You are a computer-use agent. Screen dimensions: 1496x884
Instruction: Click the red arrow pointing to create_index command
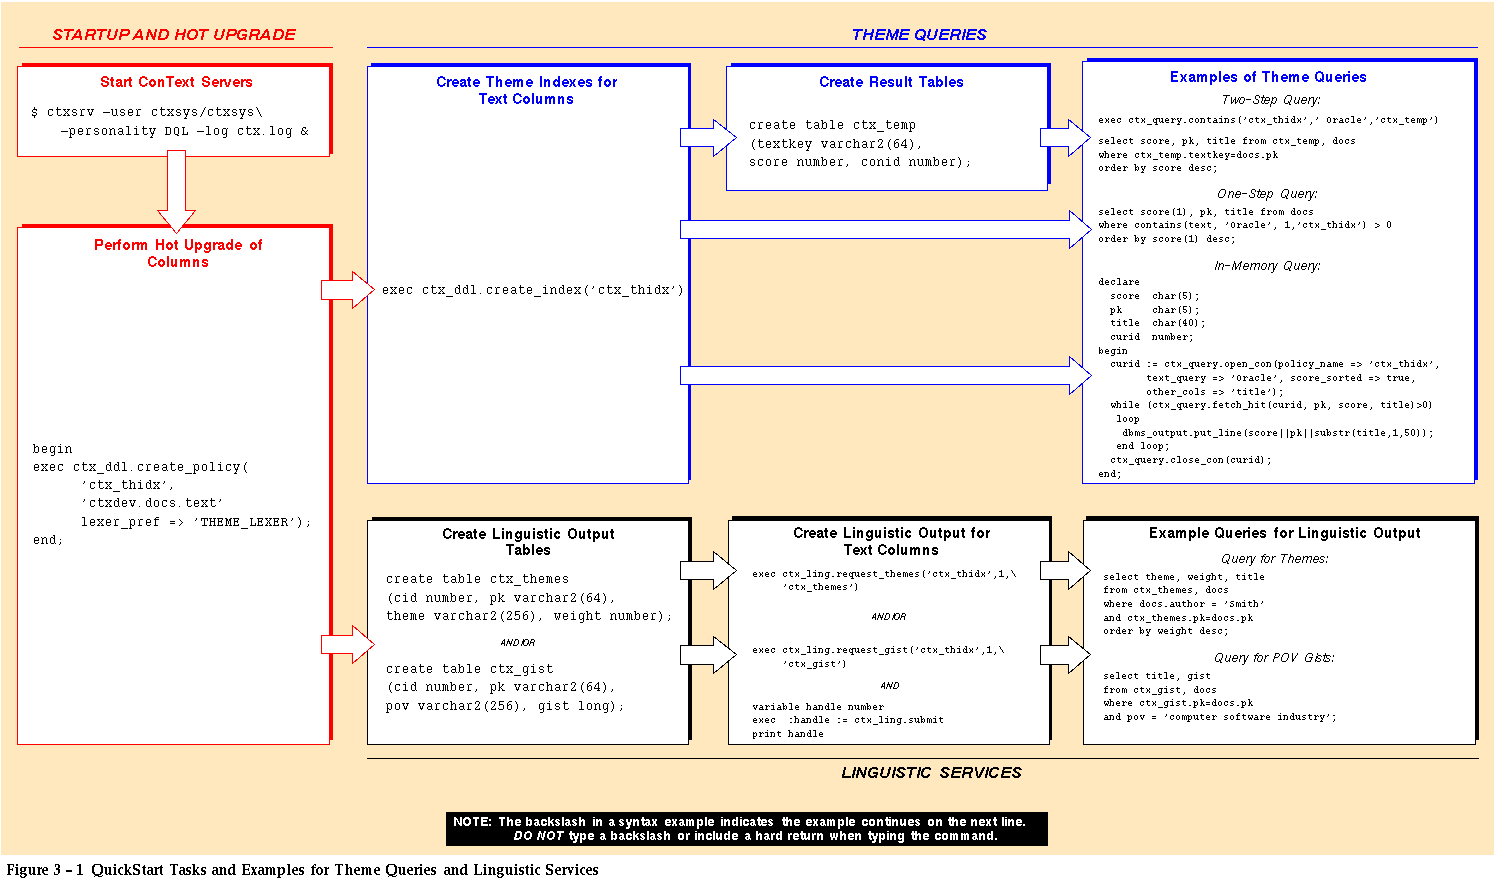346,290
